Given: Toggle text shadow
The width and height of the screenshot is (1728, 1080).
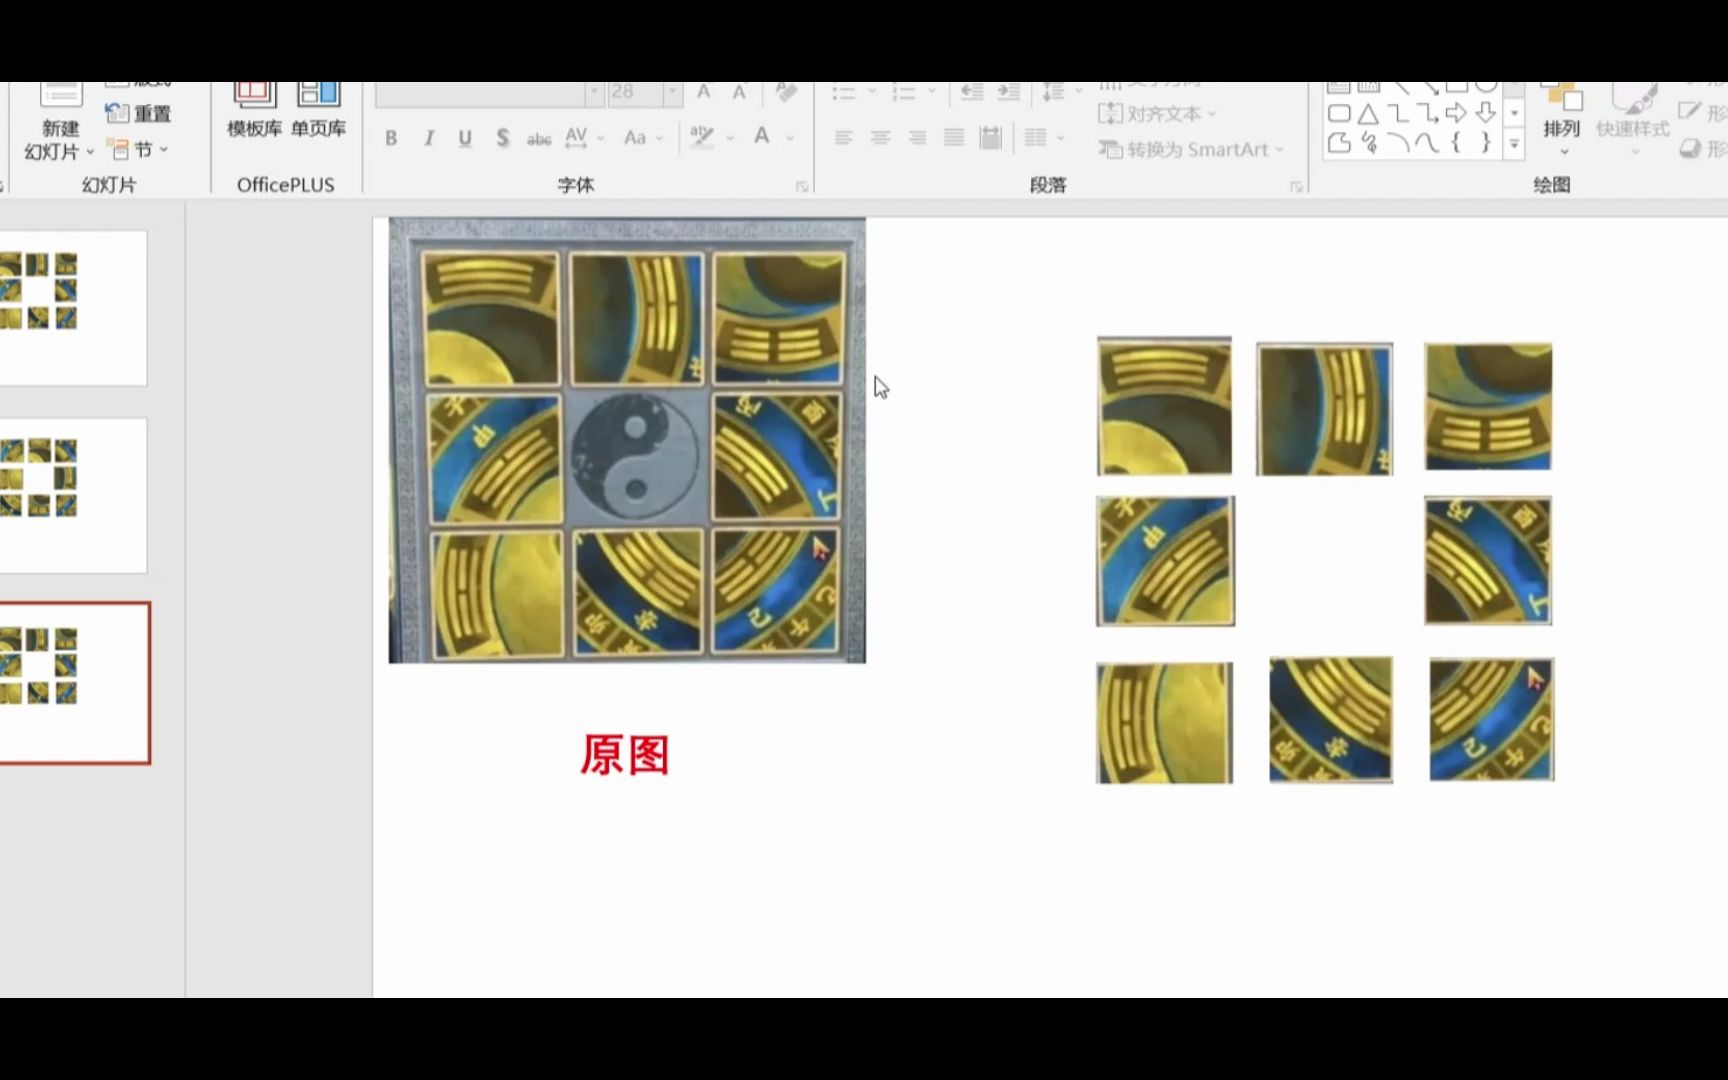Looking at the screenshot, I should tap(502, 138).
